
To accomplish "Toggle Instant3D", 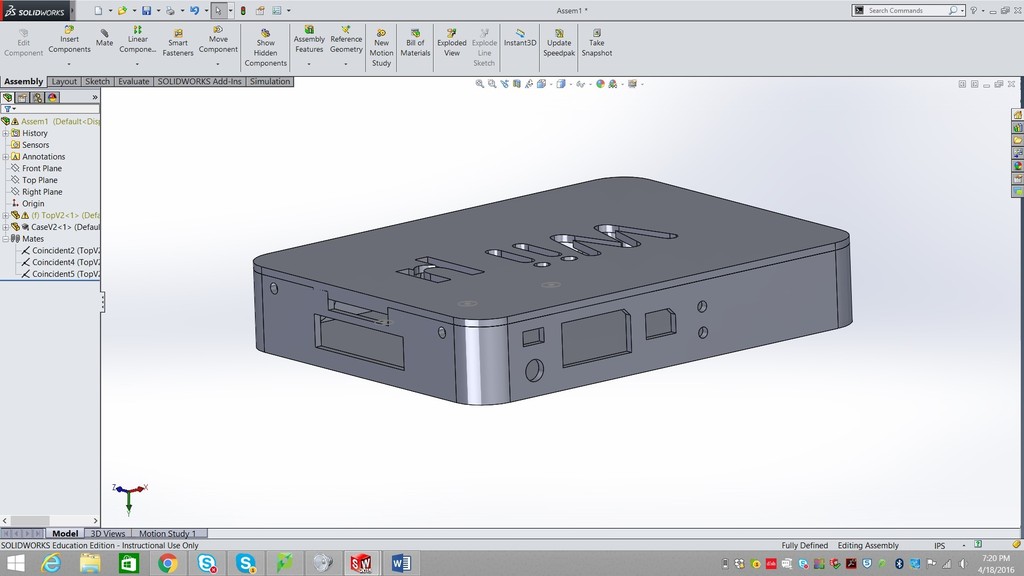I will point(520,38).
